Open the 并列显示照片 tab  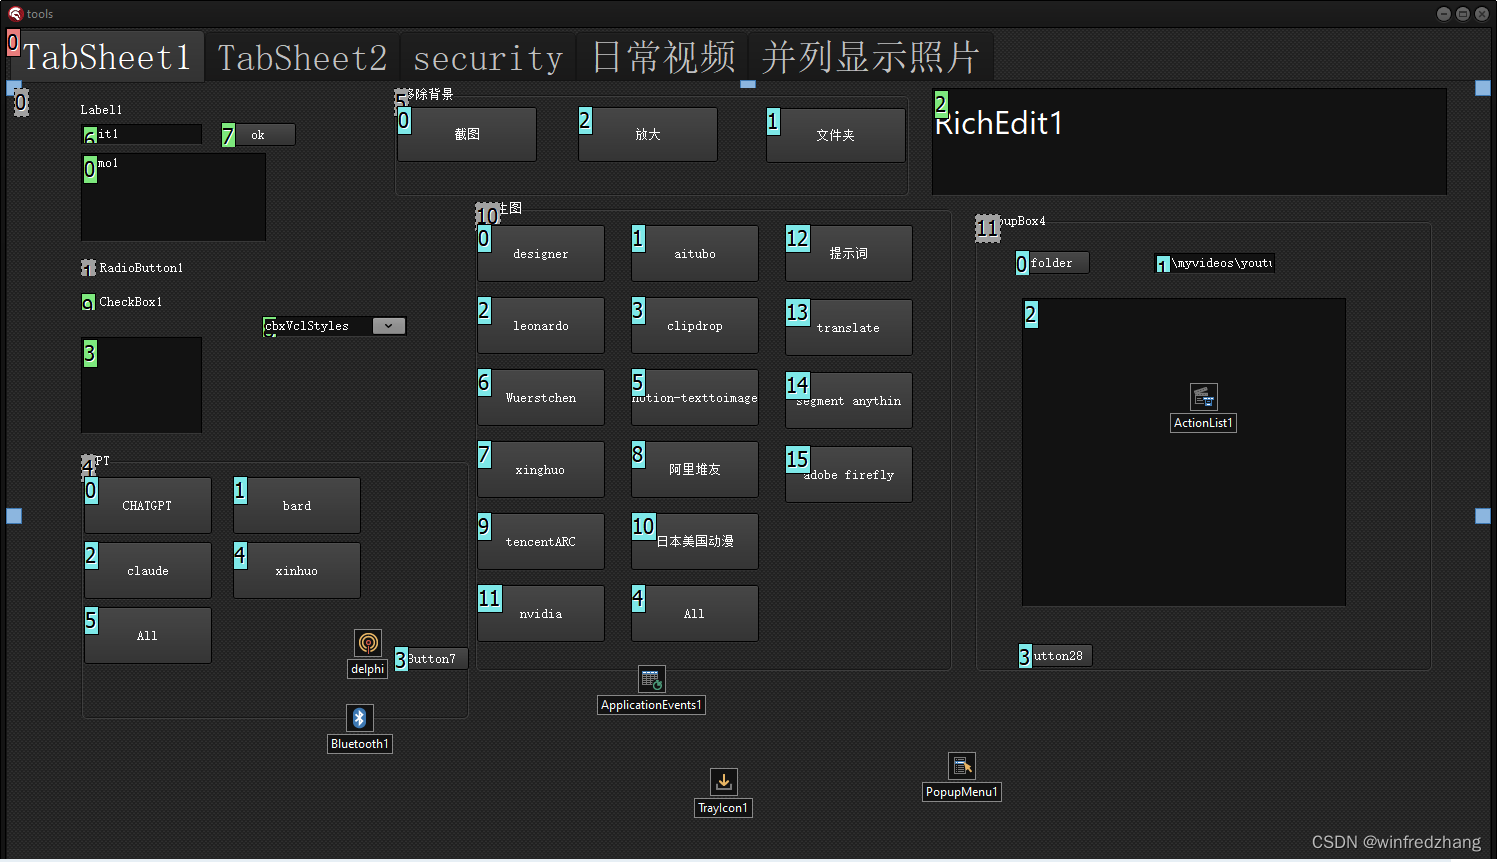870,57
